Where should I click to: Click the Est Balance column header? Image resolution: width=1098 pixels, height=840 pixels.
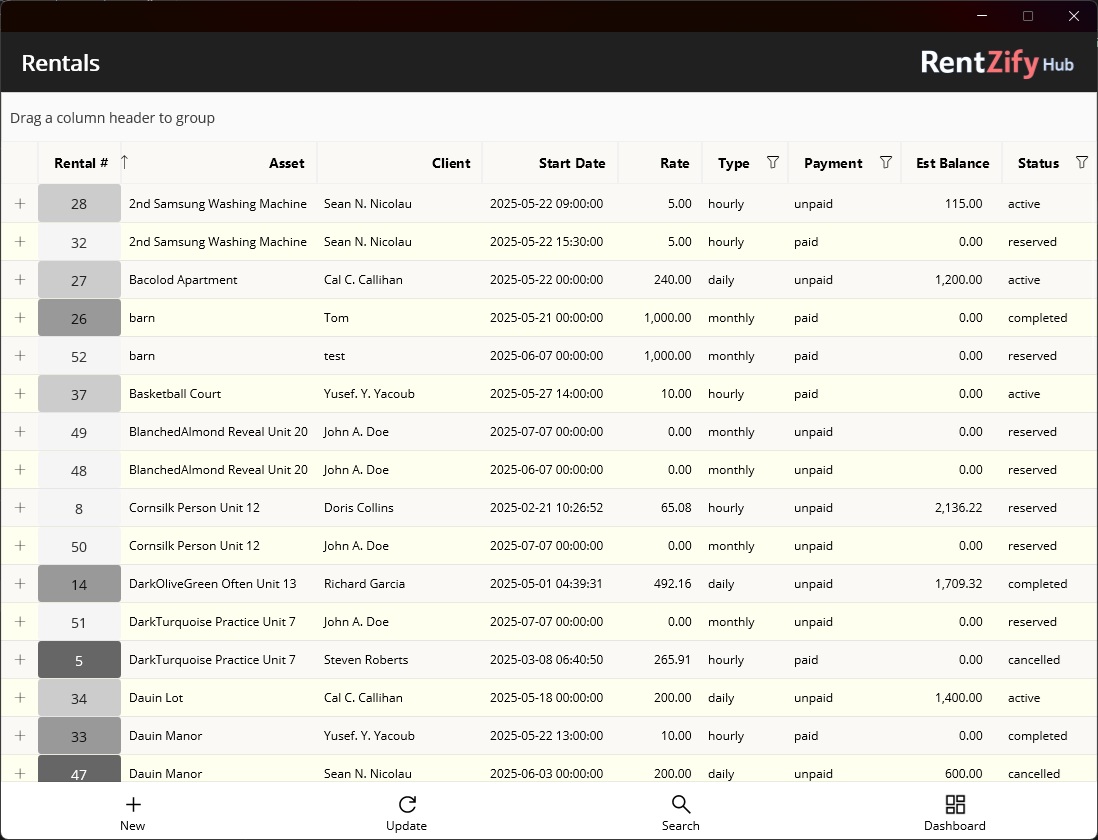[951, 163]
